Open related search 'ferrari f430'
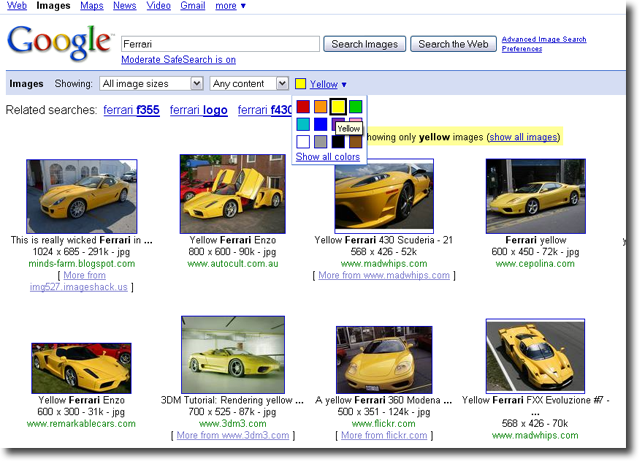 coord(265,110)
